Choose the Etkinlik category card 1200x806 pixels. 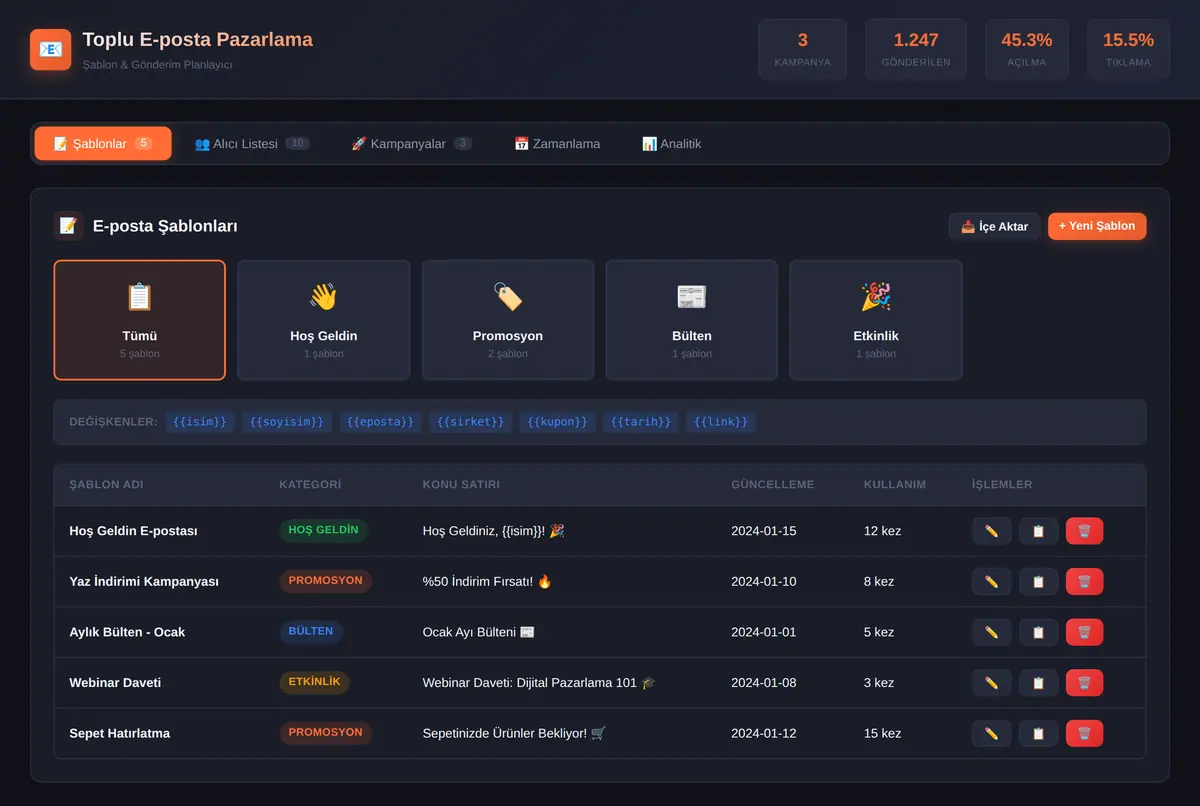(876, 320)
